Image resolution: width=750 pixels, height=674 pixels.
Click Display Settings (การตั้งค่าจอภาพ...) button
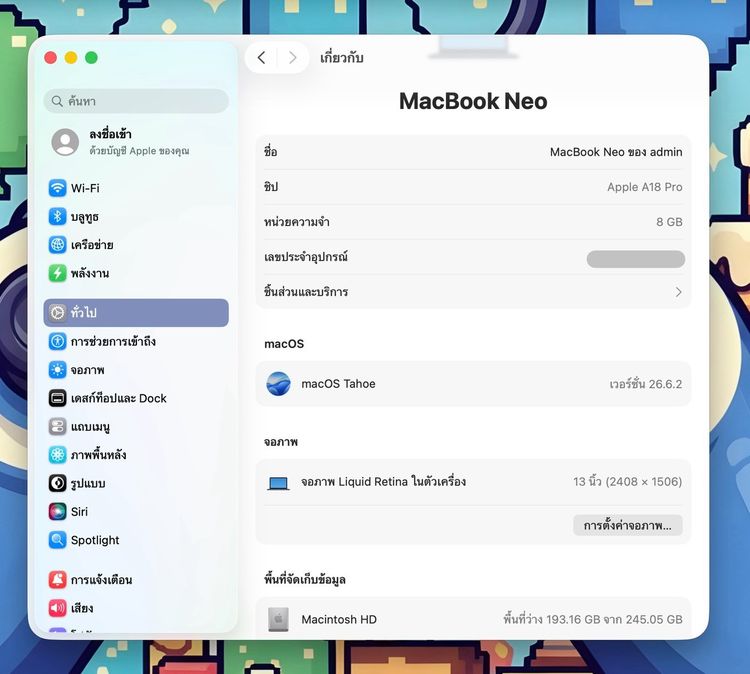[x=628, y=526]
